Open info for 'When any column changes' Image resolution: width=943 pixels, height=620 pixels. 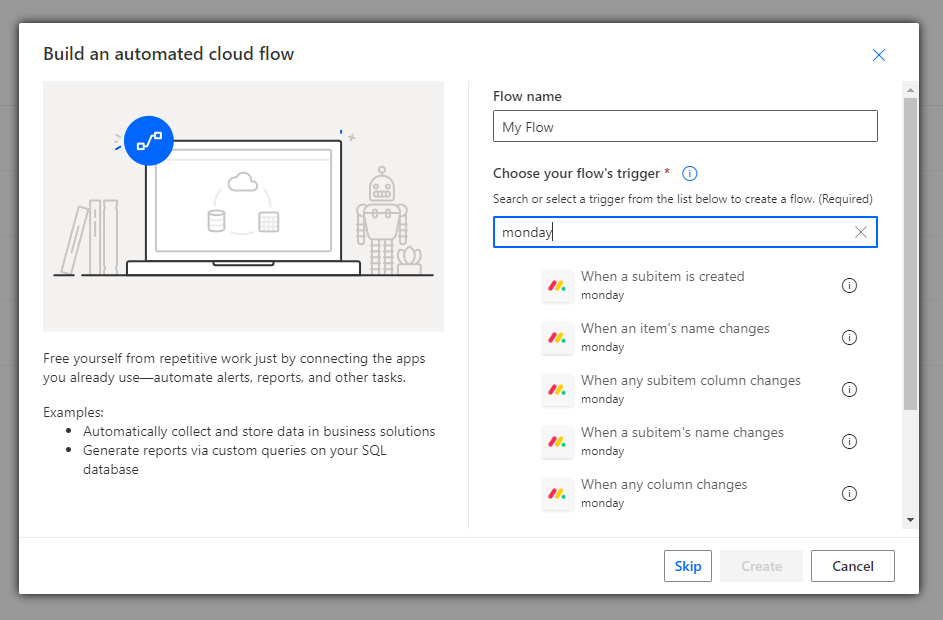tap(849, 494)
